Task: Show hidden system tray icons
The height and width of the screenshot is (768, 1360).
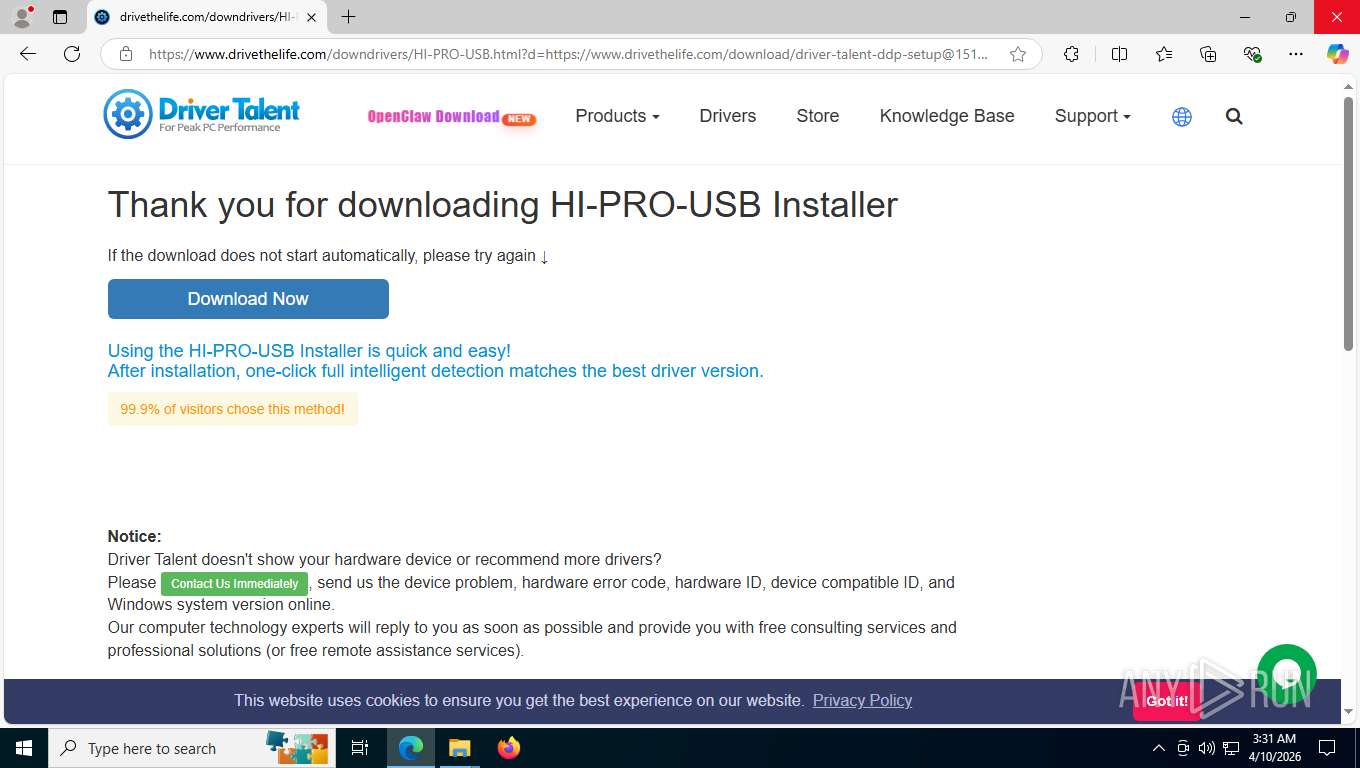Action: click(1159, 748)
